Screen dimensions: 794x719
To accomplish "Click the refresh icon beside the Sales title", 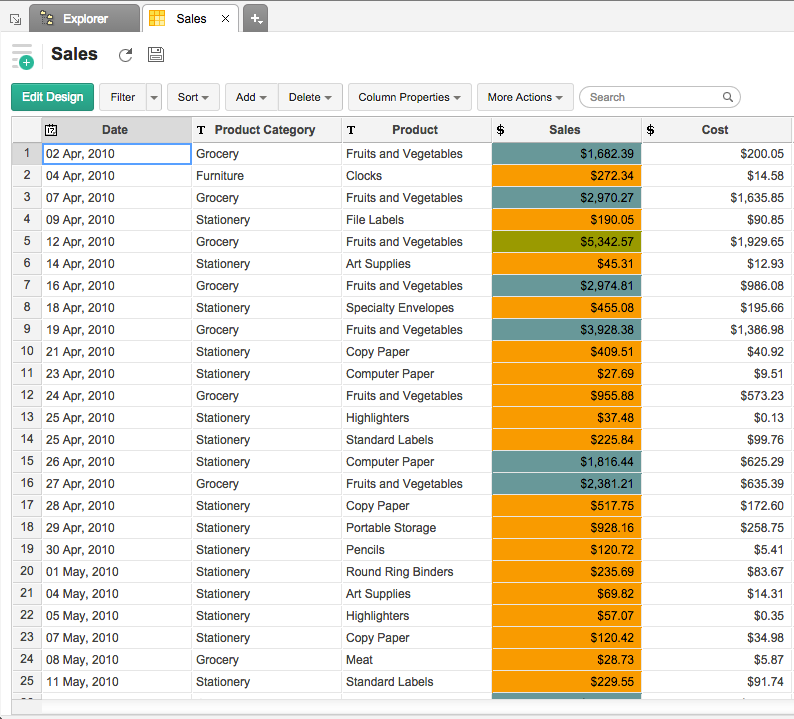I will [x=125, y=56].
